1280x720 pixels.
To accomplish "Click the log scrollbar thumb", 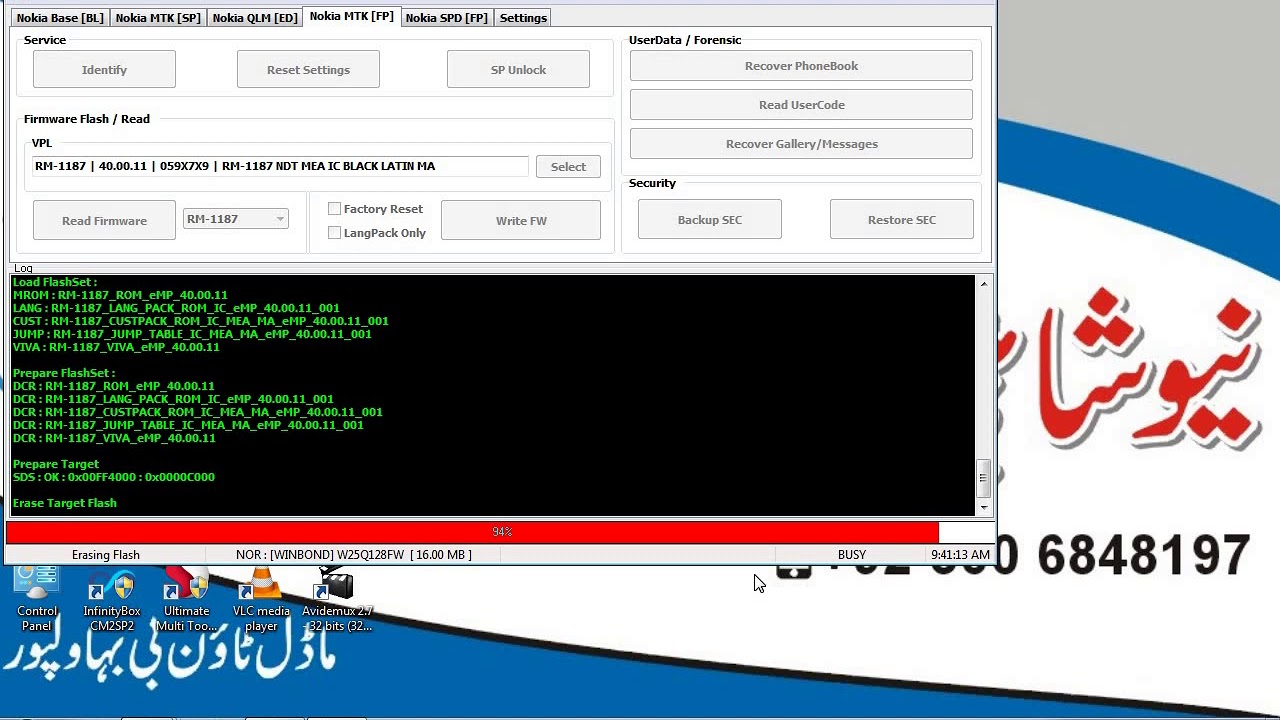I will [984, 477].
